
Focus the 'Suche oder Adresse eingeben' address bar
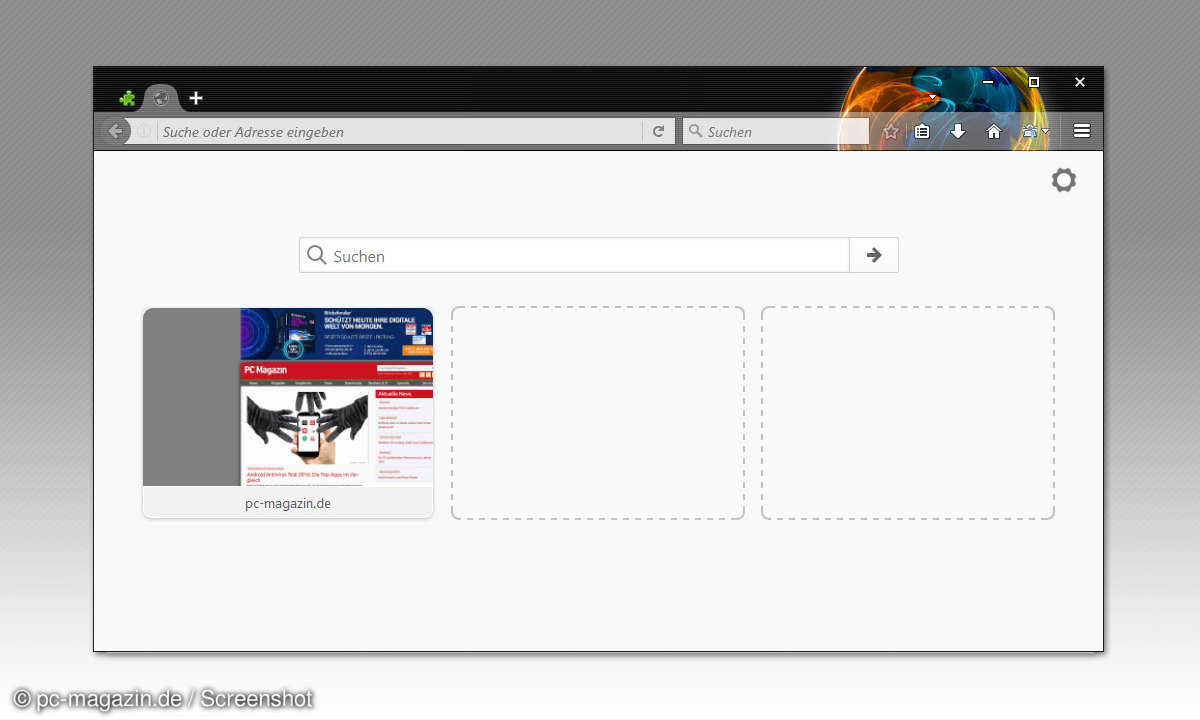click(400, 131)
